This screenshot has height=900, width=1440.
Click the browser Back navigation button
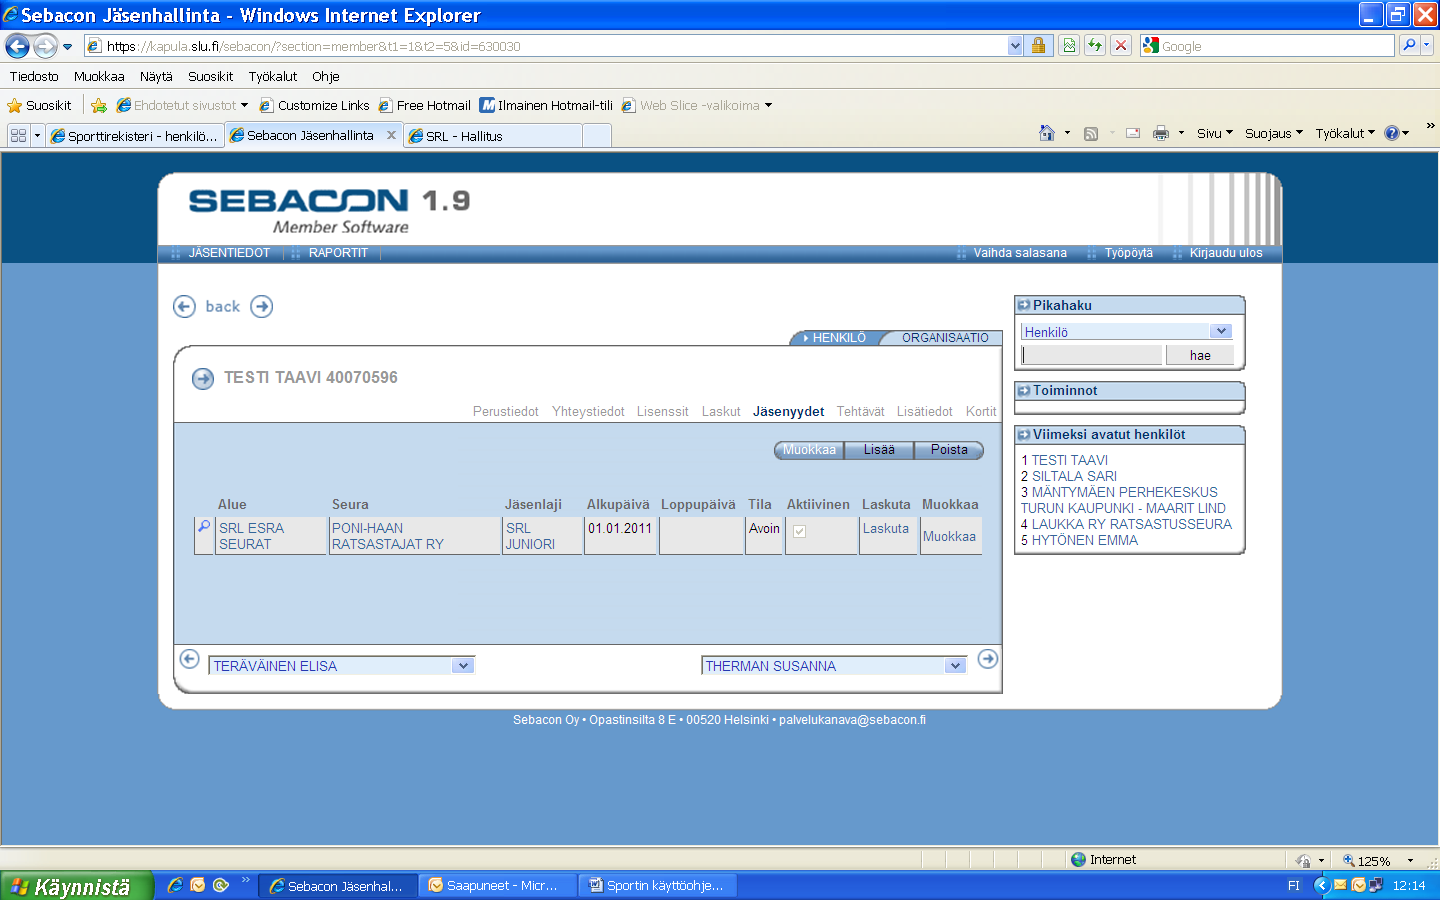(x=17, y=46)
